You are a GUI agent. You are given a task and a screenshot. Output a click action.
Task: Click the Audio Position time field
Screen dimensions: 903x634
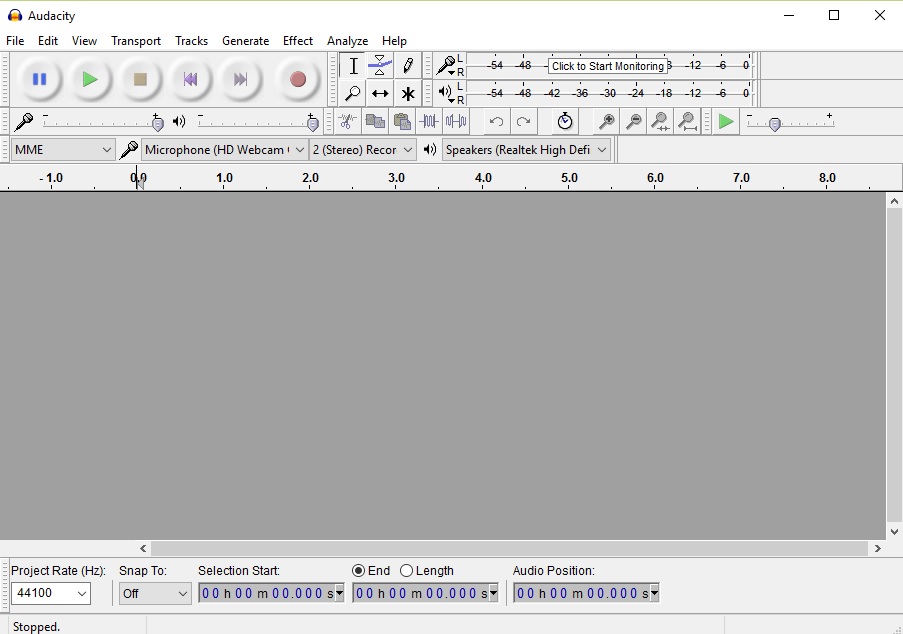[x=582, y=593]
